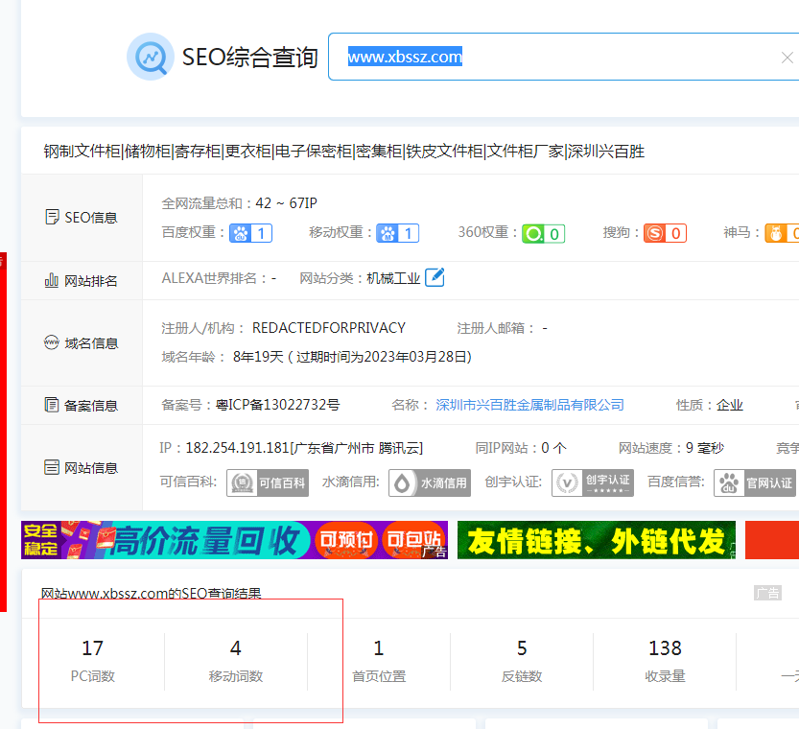799x729 pixels.
Task: Click the 创宇认证 badge
Action: (593, 483)
